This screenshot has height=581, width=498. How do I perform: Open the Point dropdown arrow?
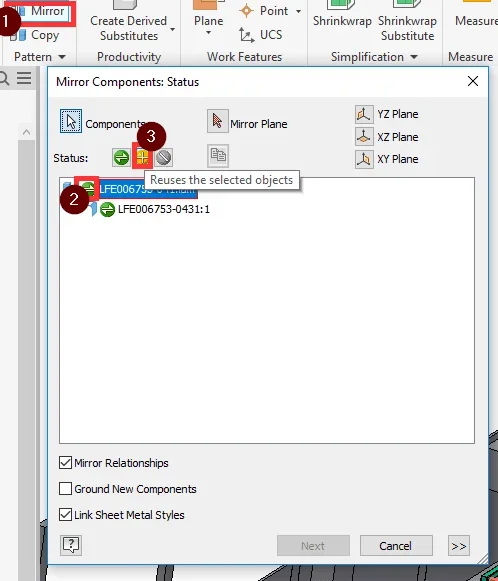coord(298,11)
